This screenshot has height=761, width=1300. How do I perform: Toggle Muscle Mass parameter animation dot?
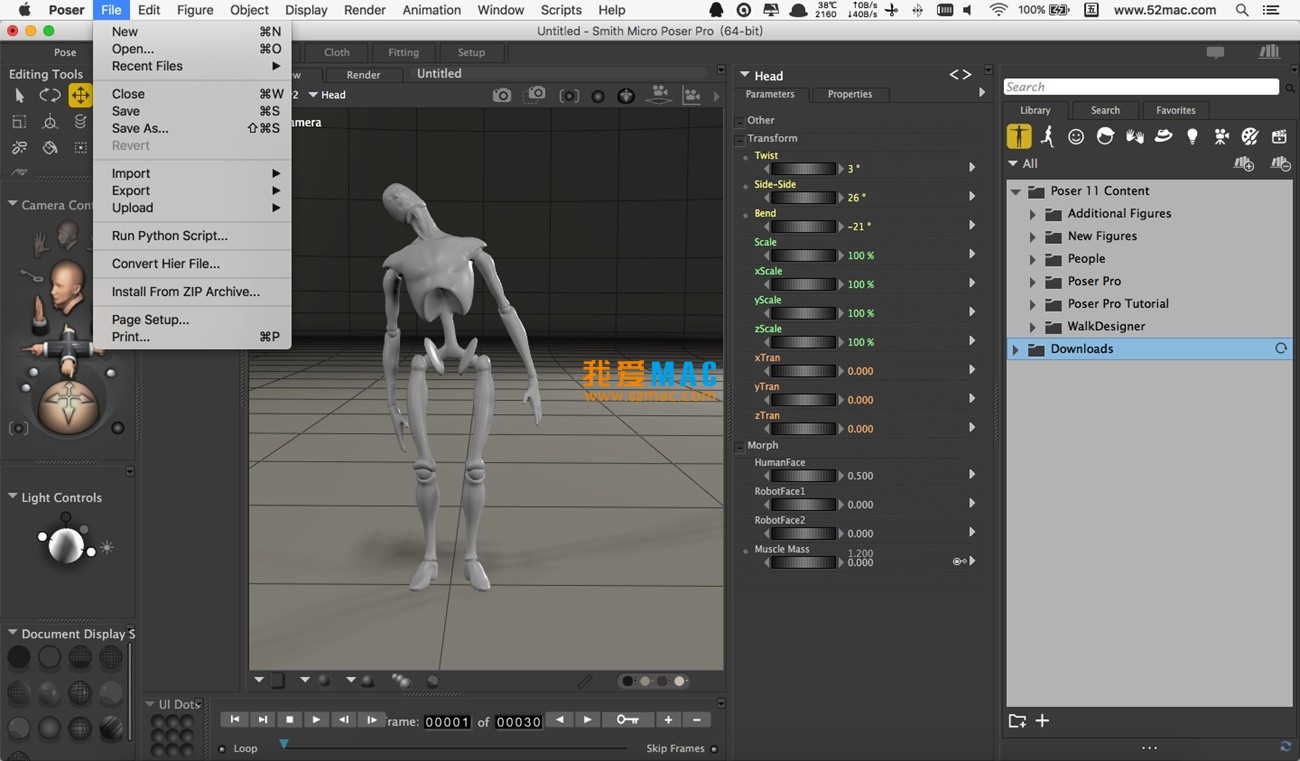click(x=745, y=551)
